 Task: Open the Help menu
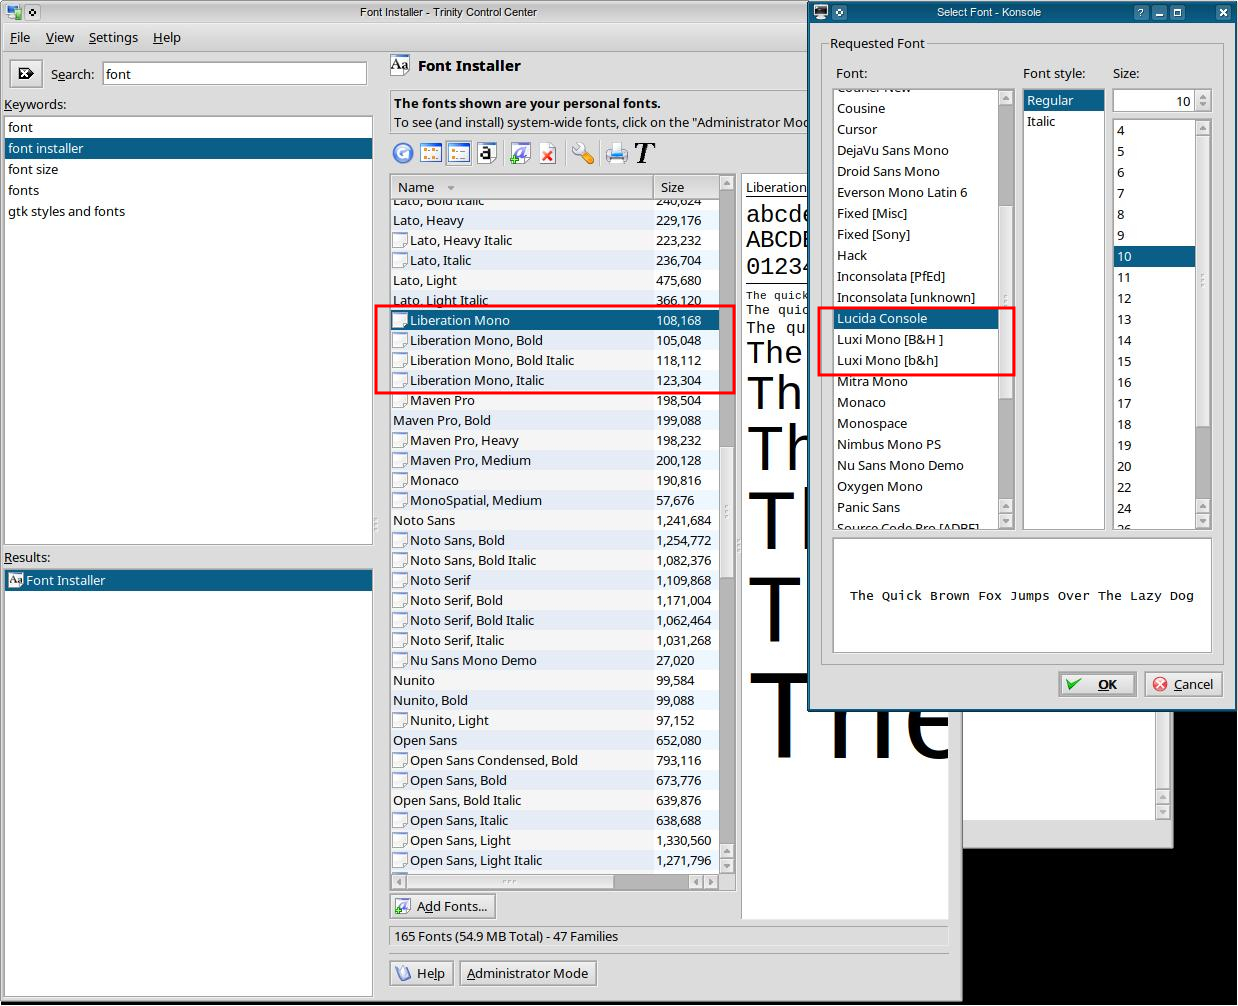click(x=167, y=37)
